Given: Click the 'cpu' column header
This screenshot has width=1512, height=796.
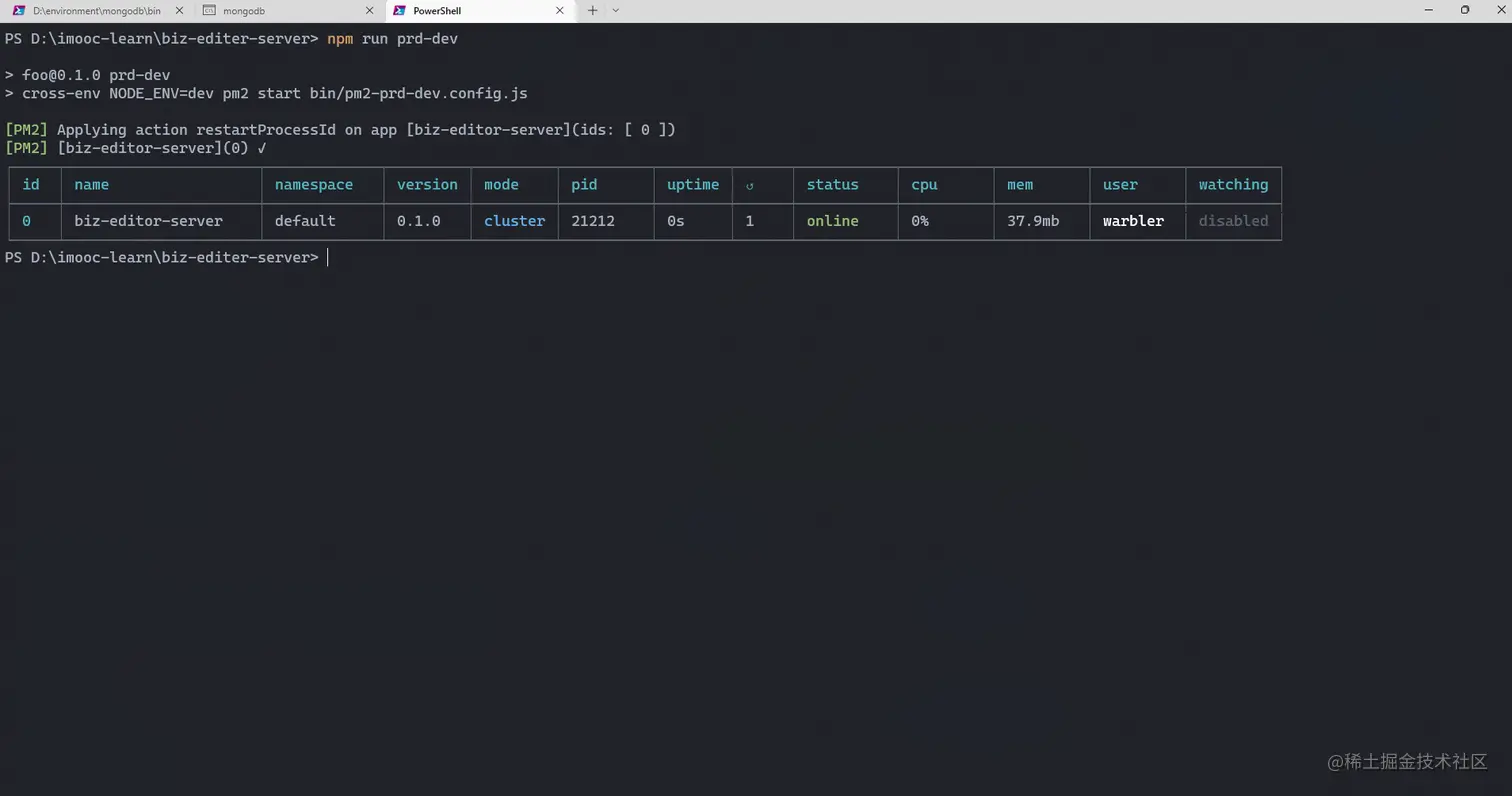Looking at the screenshot, I should pos(924,185).
